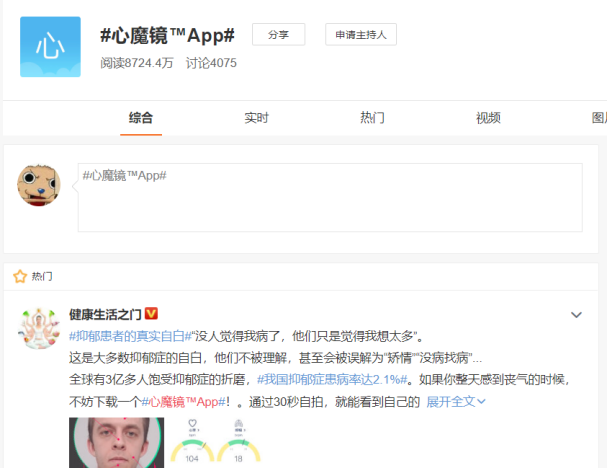
Task: Click the star icon next to 热门
Action: click(x=20, y=276)
